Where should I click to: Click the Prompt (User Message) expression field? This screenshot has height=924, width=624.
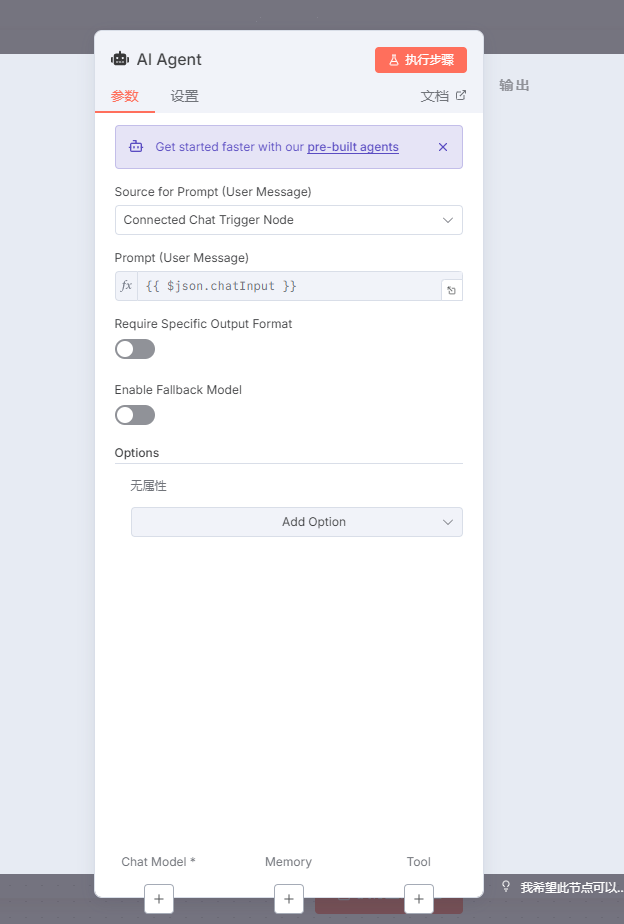290,286
